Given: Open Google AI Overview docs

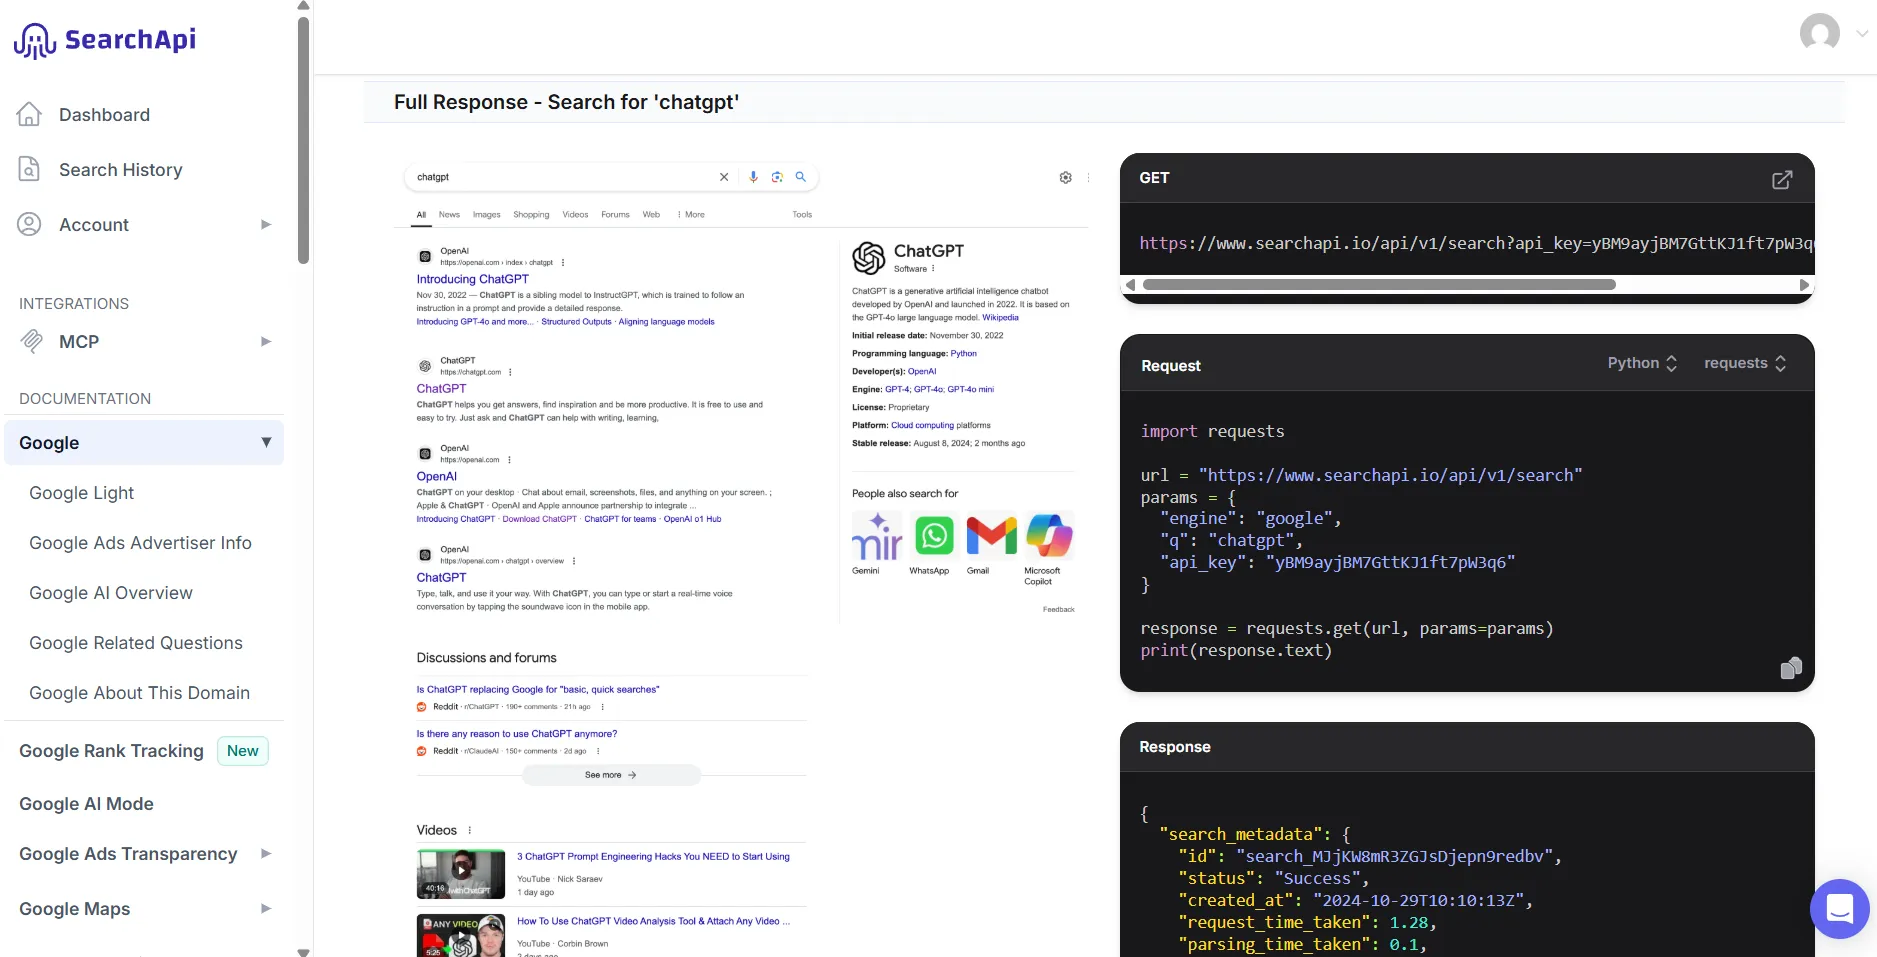Looking at the screenshot, I should point(111,592).
